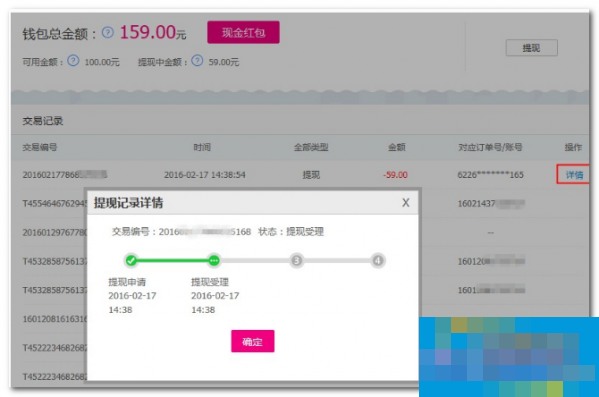Click transaction time 2016-02-17 14:38:54

pyautogui.click(x=205, y=175)
